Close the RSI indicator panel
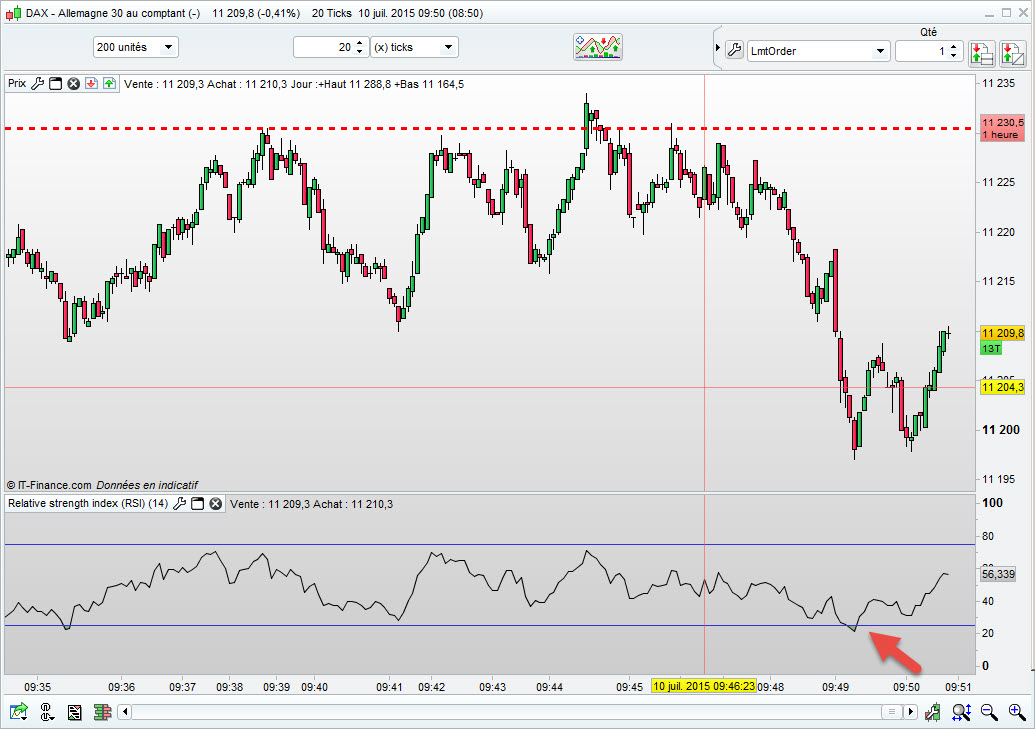The image size is (1035, 729). click(x=215, y=504)
